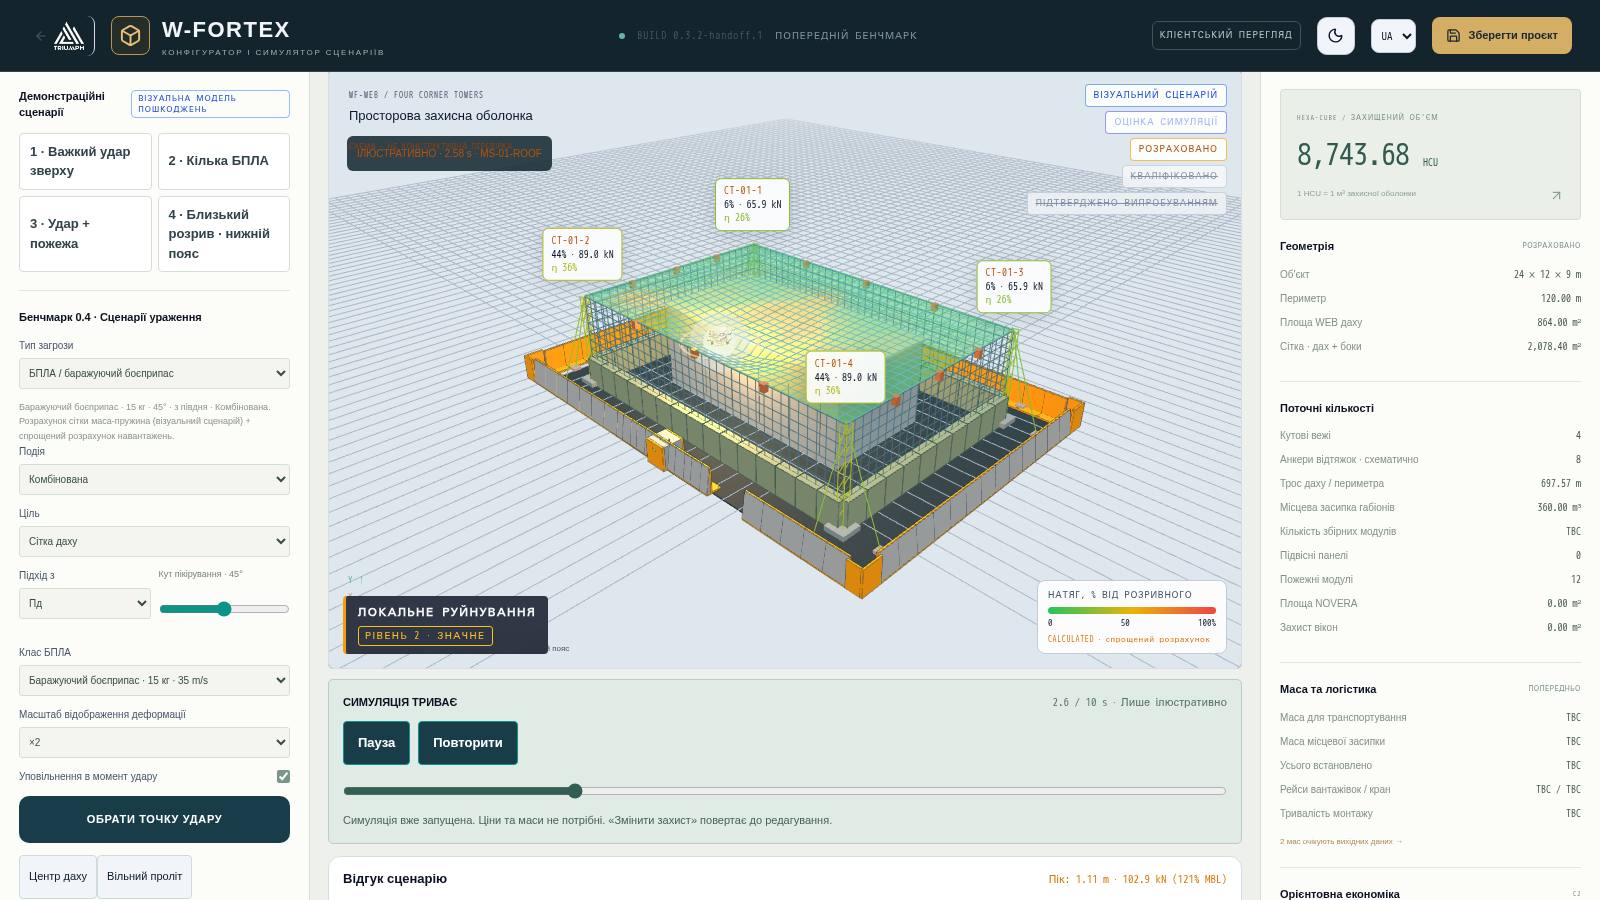The height and width of the screenshot is (900, 1600).
Task: Toggle the Візуальний сценарій mode
Action: click(x=1155, y=95)
